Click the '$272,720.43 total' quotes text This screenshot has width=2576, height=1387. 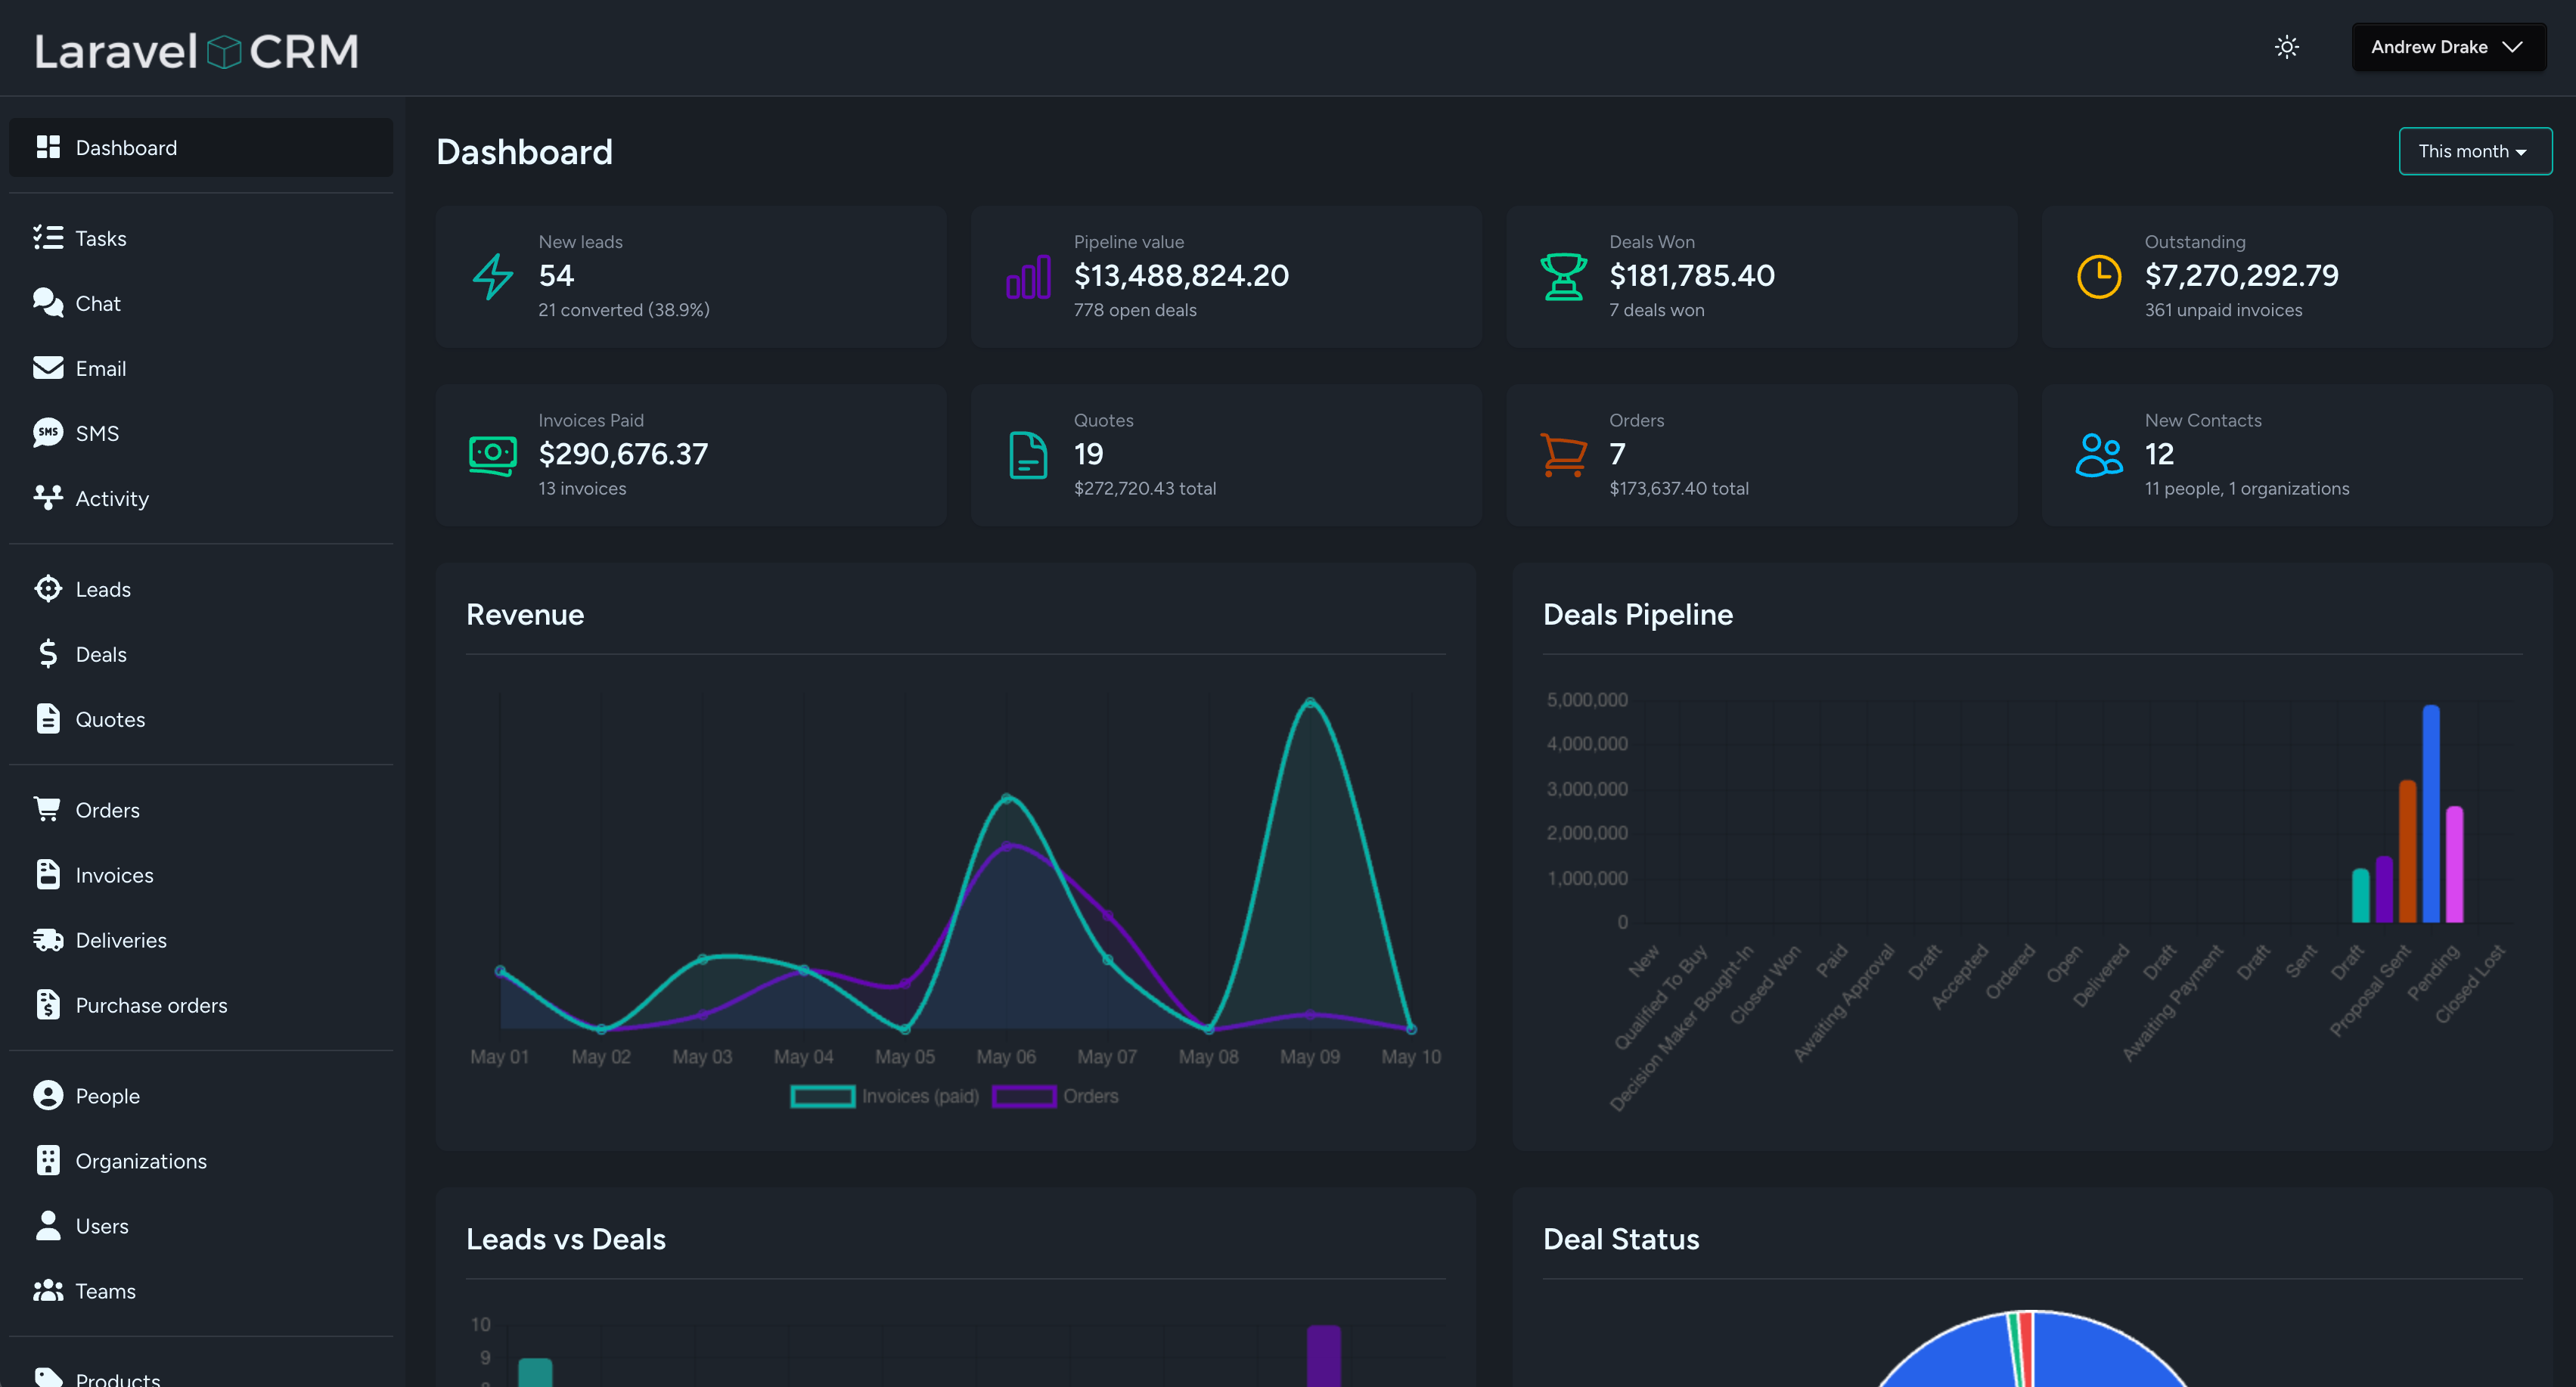tap(1145, 488)
